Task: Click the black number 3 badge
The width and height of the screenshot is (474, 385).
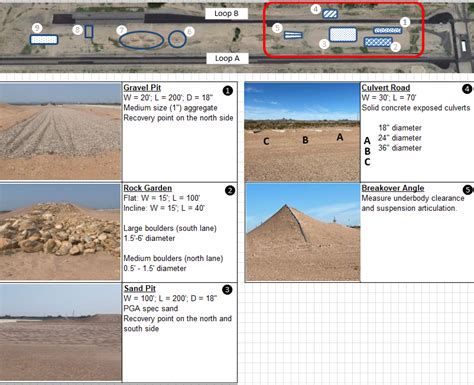Action: (x=227, y=290)
